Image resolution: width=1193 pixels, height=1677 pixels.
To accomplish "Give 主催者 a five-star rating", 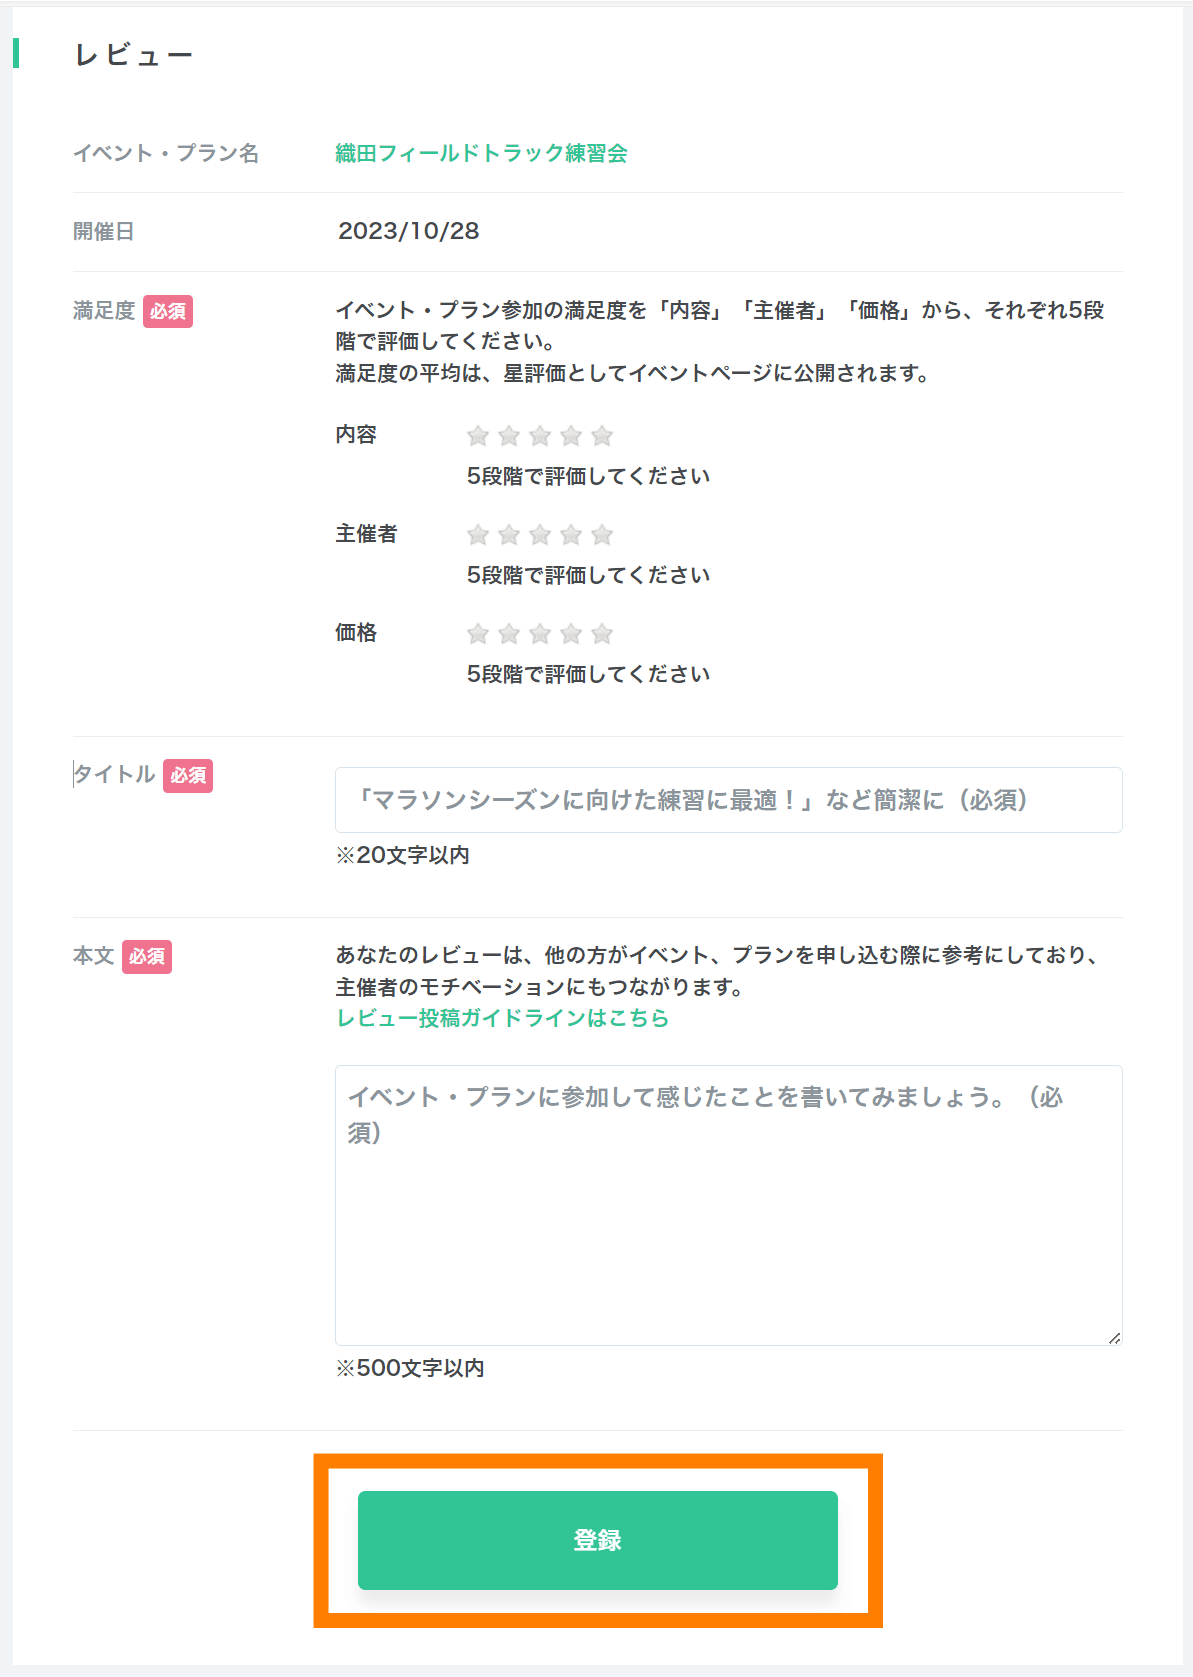I will point(602,535).
